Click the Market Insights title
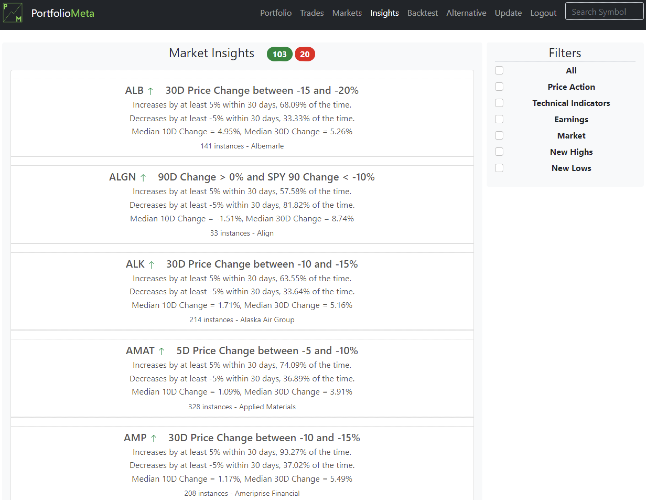The width and height of the screenshot is (646, 500). [x=211, y=53]
